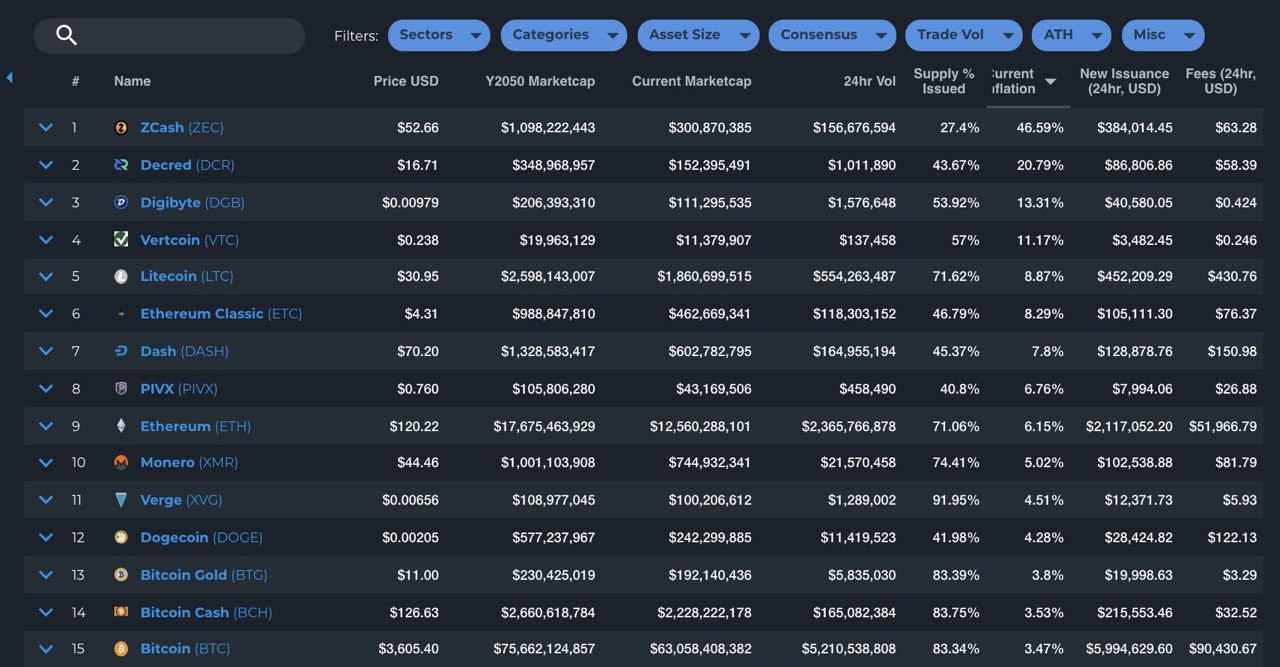Expand the ZCash row chevron
Screen dimensions: 1280x667
tap(45, 127)
